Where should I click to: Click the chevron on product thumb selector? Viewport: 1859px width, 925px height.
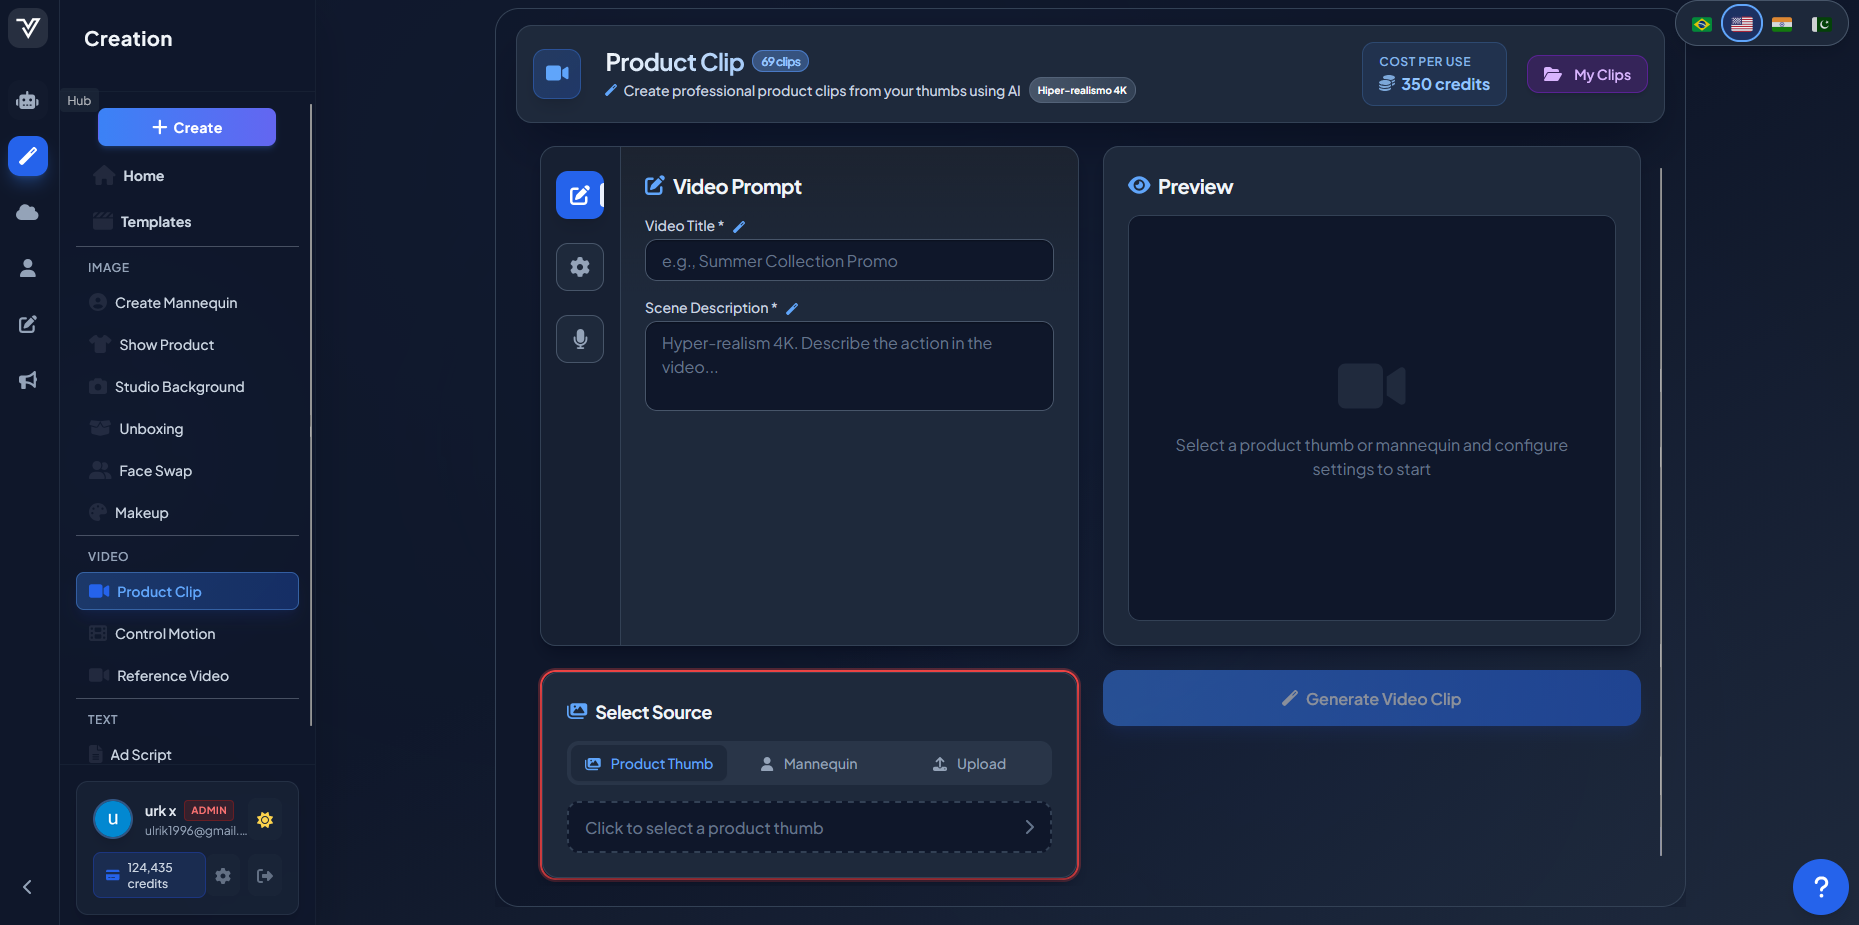(1029, 827)
